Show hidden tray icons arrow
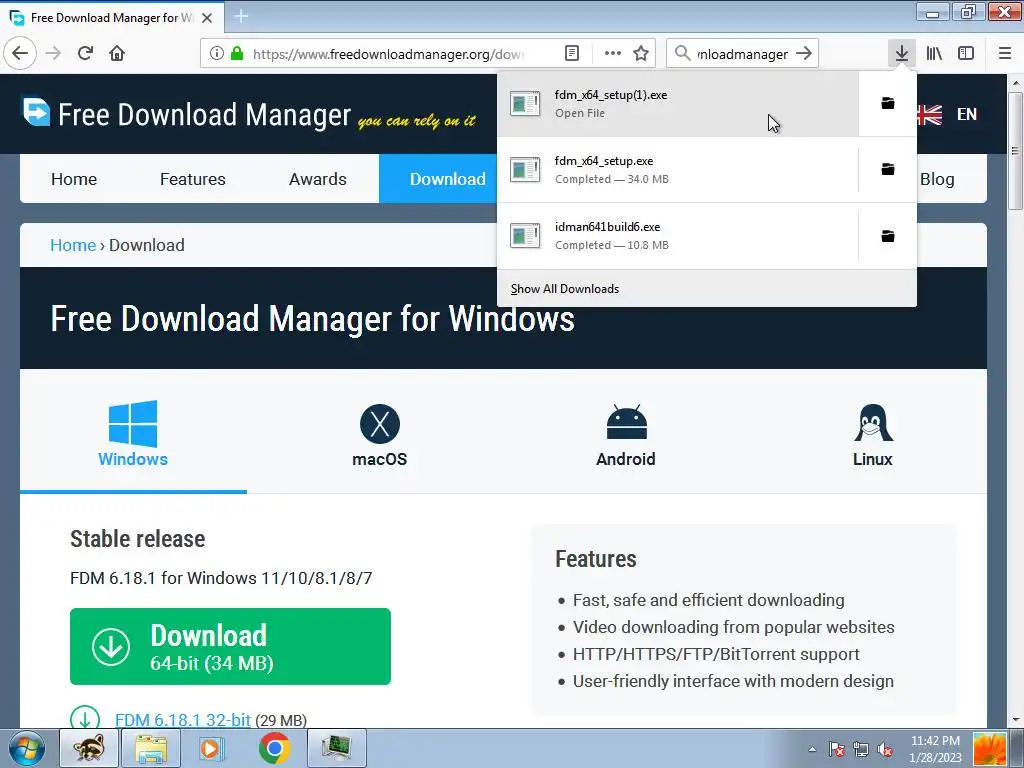1024x768 pixels. [812, 749]
